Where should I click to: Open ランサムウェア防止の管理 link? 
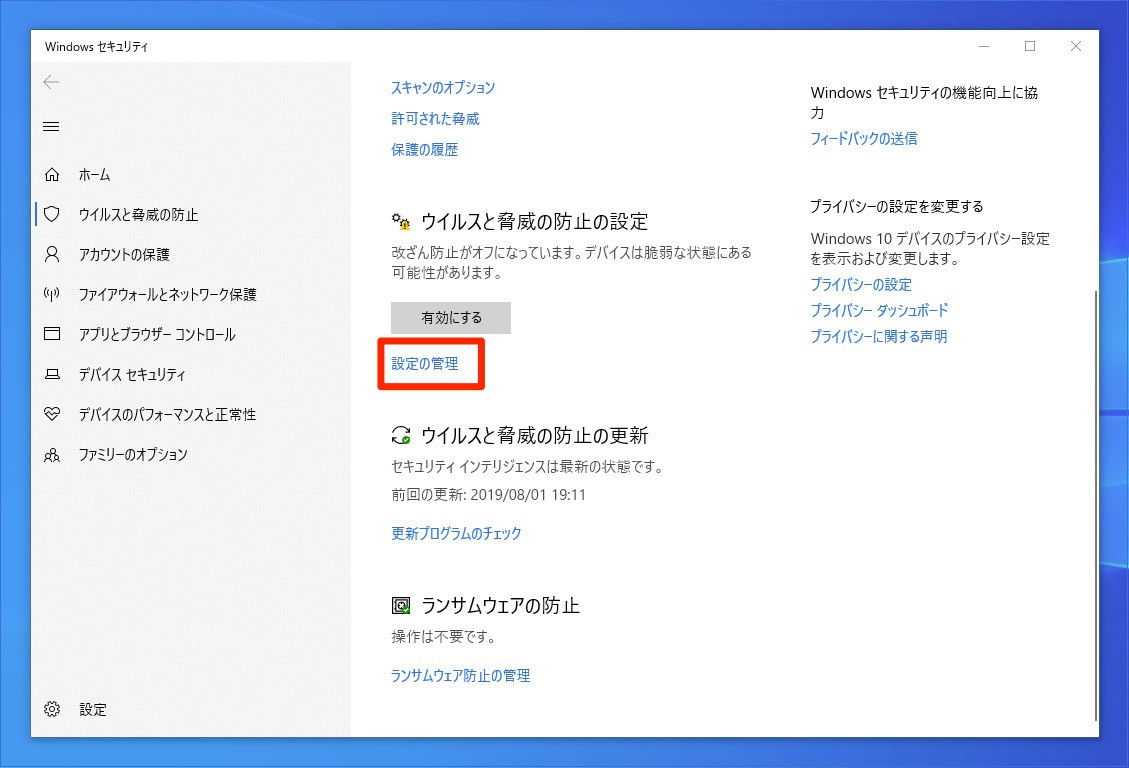tap(460, 676)
